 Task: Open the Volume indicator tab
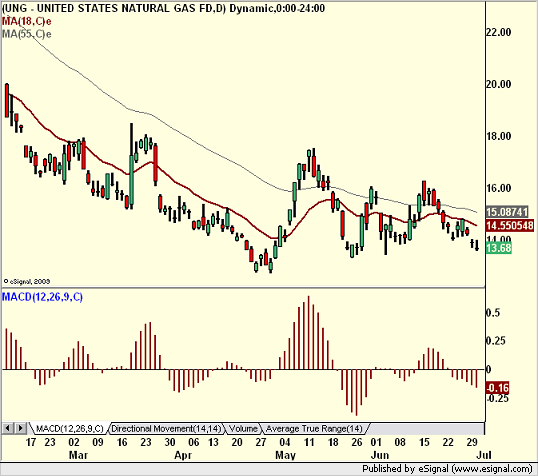[243, 429]
